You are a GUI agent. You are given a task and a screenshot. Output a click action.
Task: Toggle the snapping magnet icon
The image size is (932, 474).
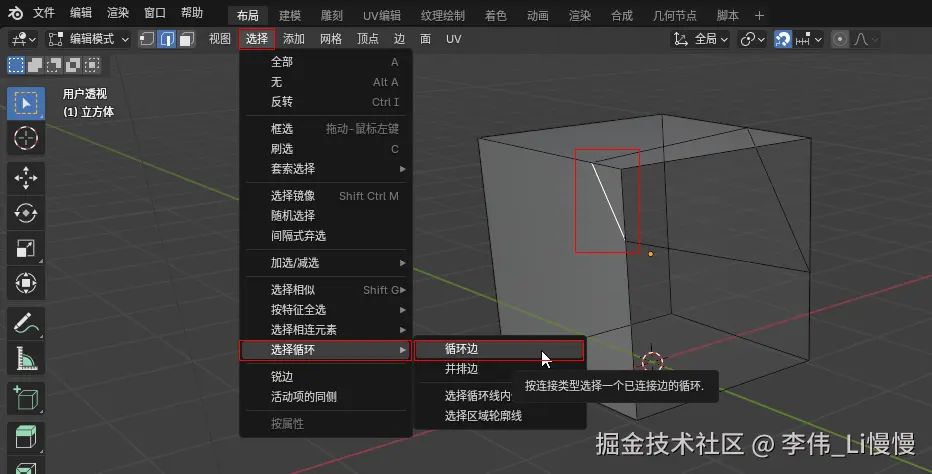tap(783, 39)
